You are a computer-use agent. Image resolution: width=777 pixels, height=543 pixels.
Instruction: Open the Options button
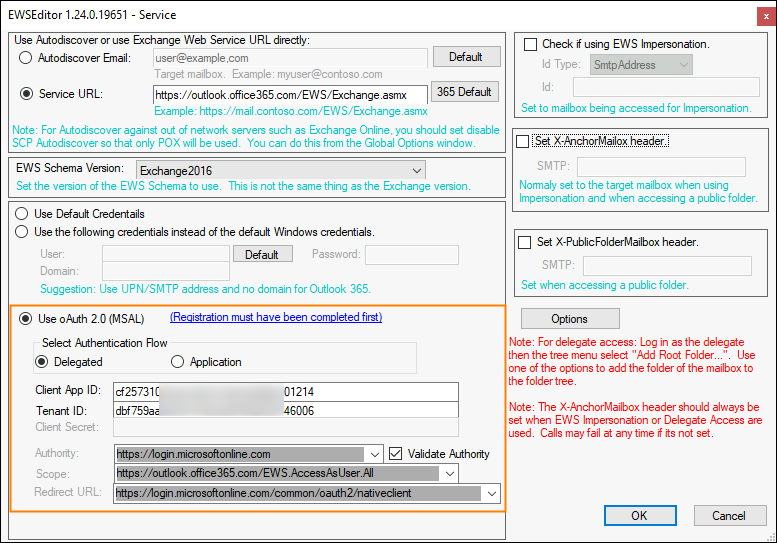pyautogui.click(x=570, y=319)
